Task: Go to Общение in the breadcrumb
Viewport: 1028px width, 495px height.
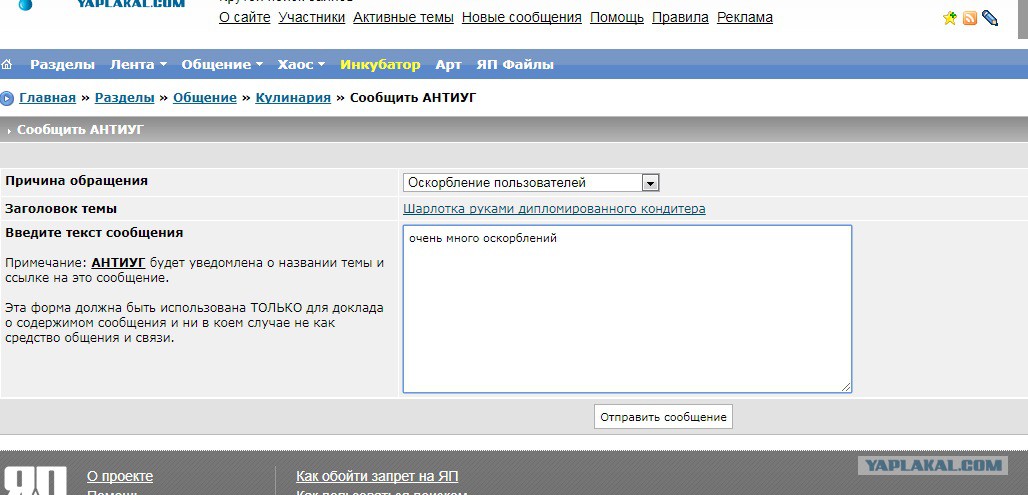Action: [x=205, y=98]
